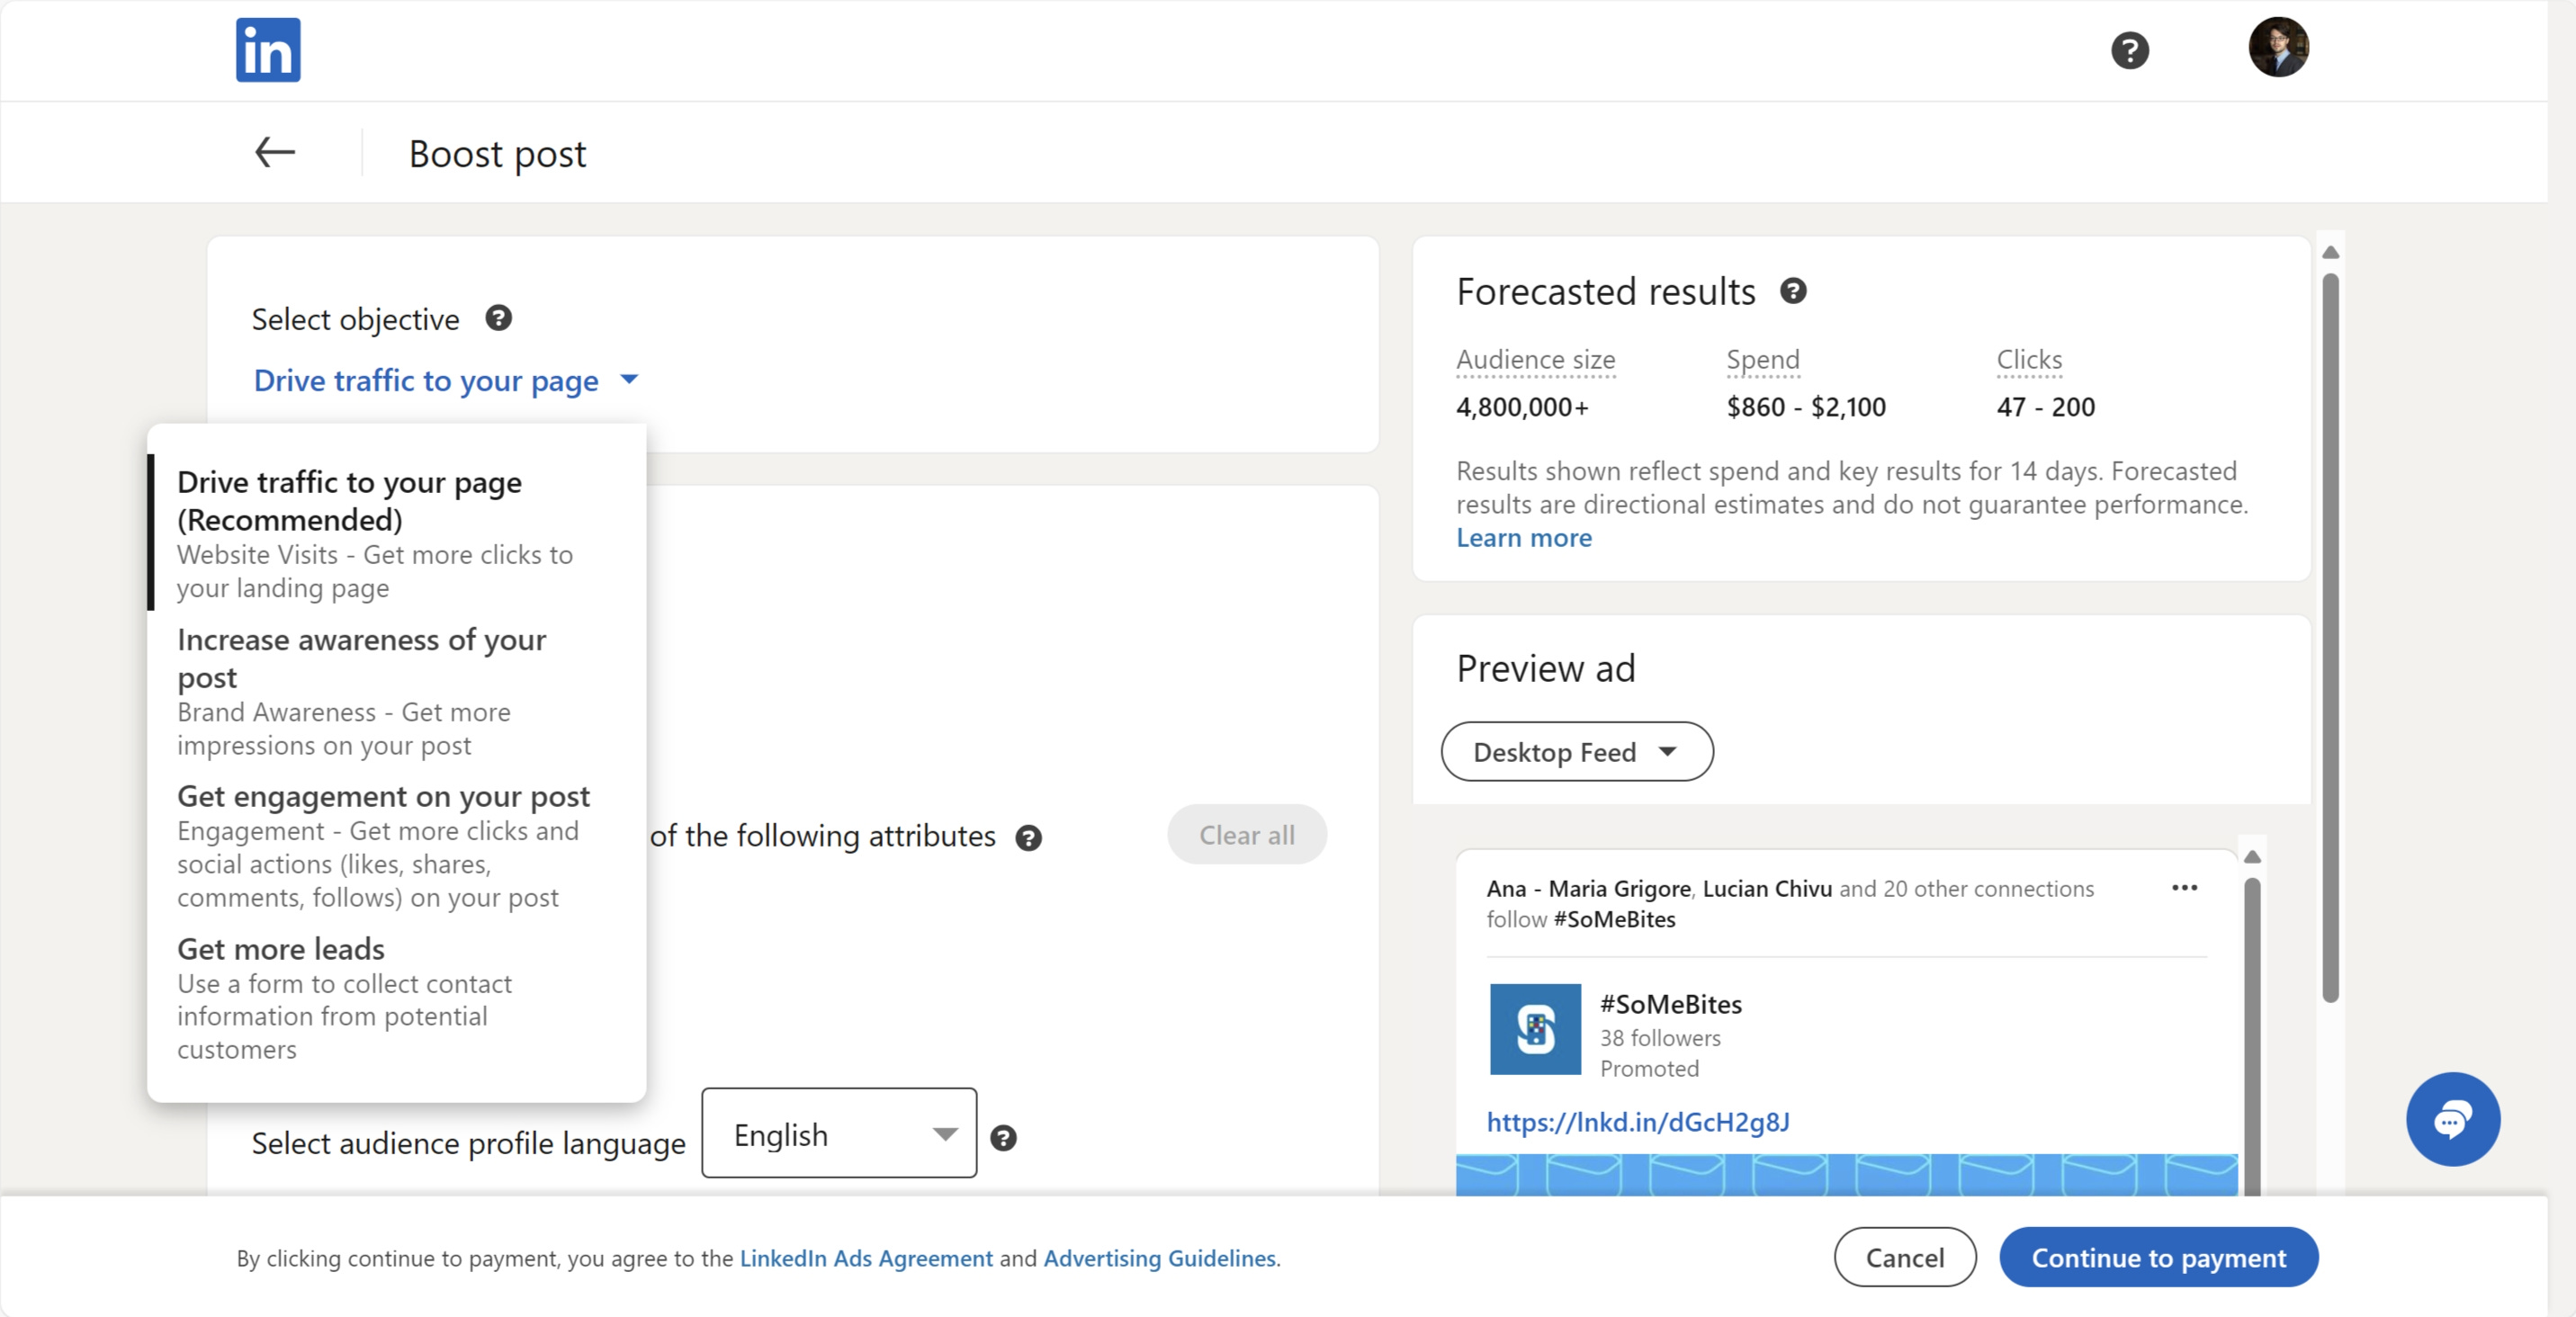Show help for Forecasted results
This screenshot has height=1317, width=2576.
[x=1793, y=291]
